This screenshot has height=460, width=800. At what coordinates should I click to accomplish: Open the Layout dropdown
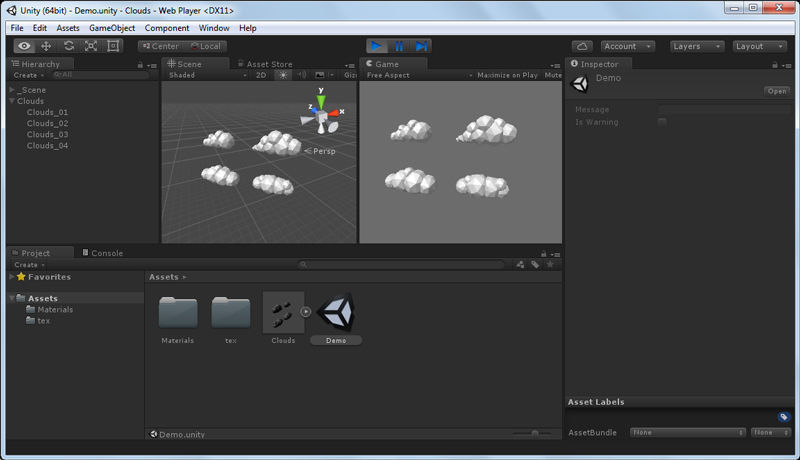click(760, 46)
